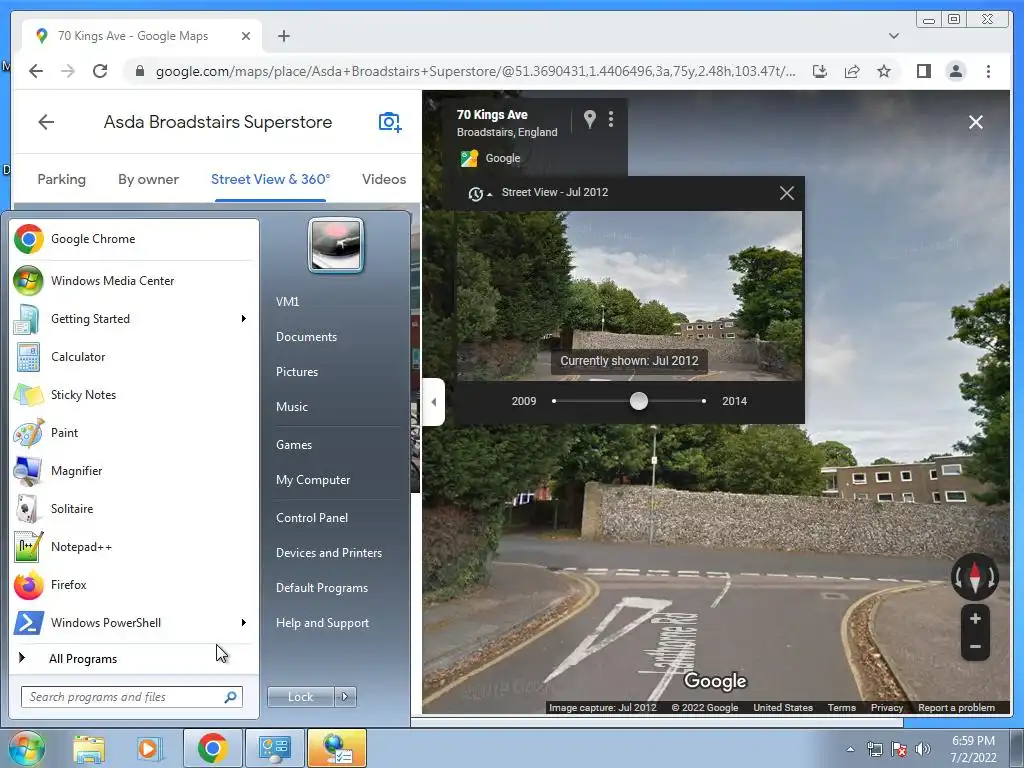
Task: Reload the Google Maps page
Action: [x=100, y=71]
